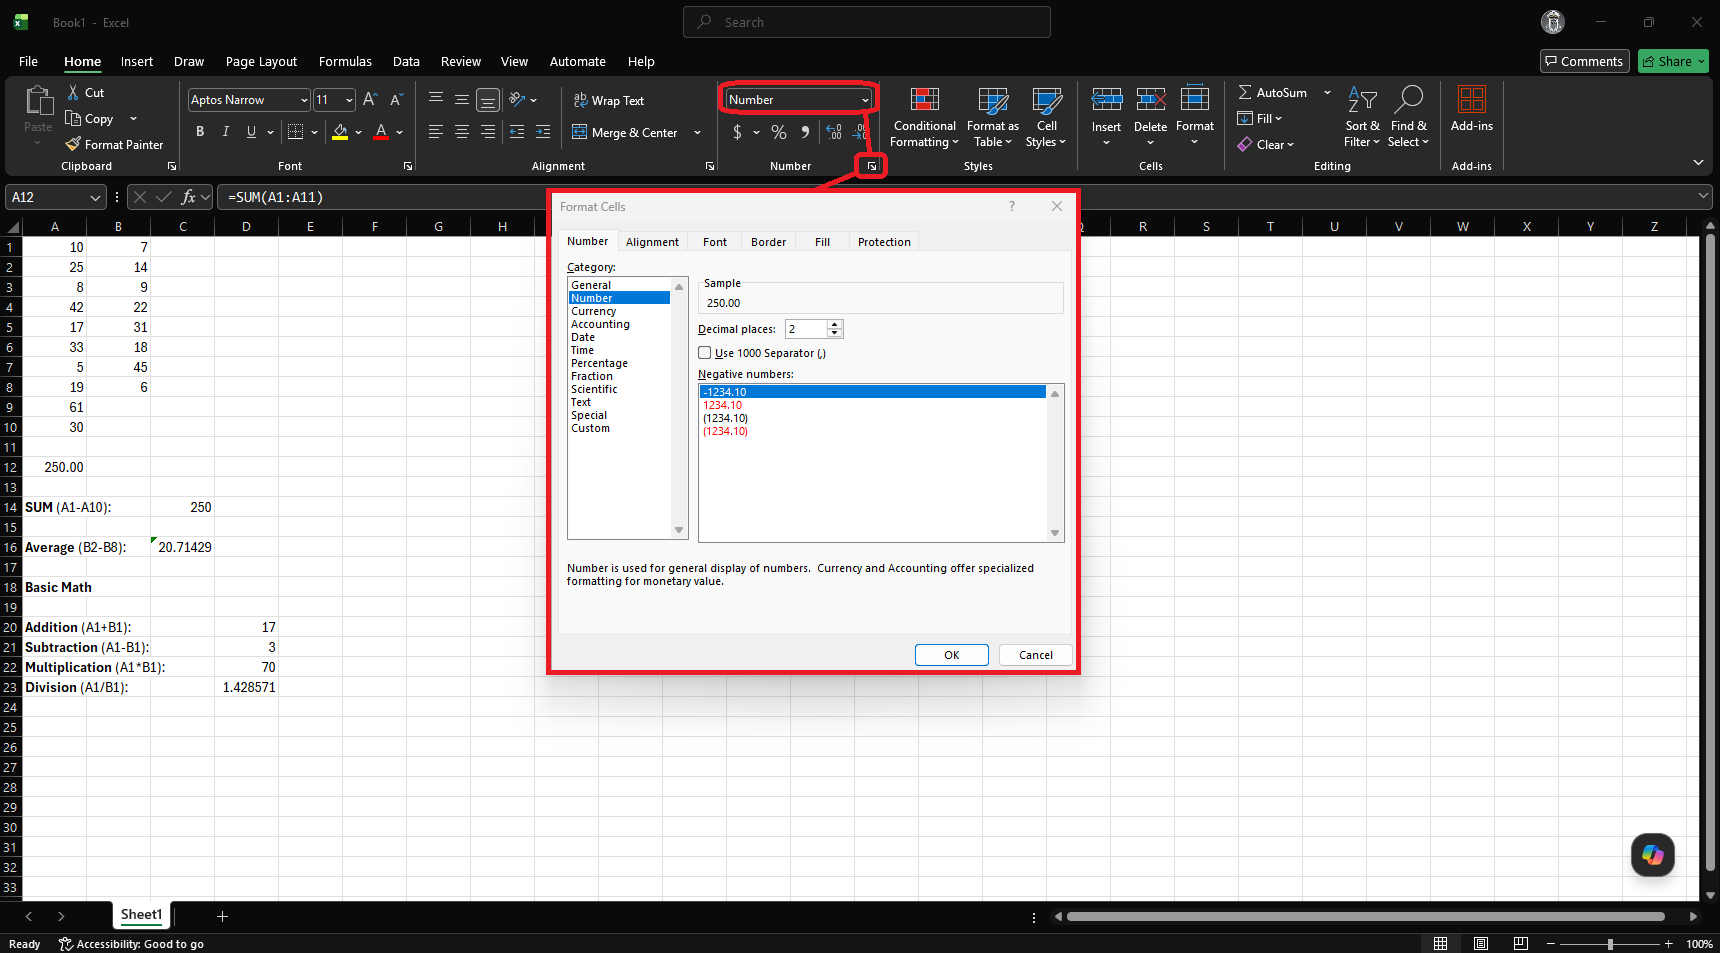Open the File menu

28,61
